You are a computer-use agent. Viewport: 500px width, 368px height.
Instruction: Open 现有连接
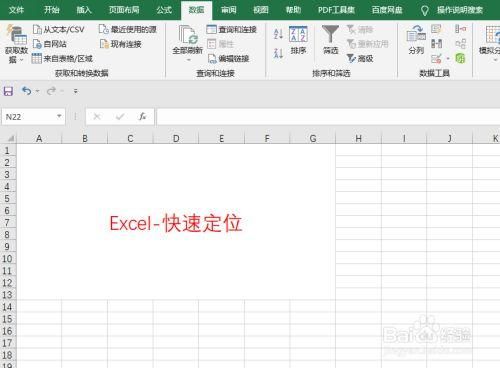[x=120, y=44]
